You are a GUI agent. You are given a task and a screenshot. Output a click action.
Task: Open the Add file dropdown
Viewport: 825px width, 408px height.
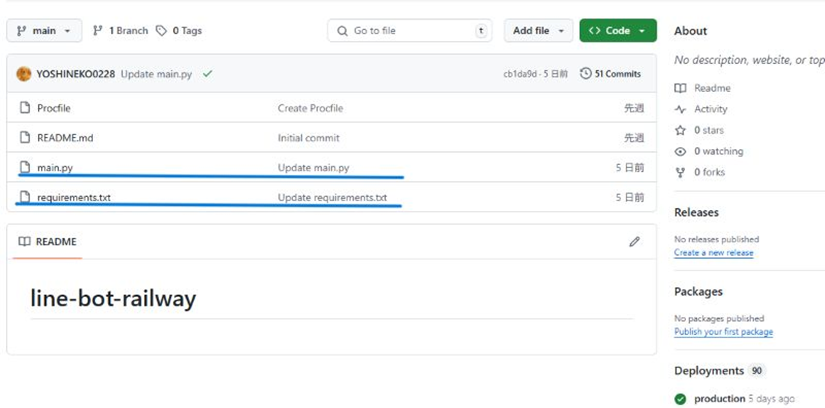(538, 31)
